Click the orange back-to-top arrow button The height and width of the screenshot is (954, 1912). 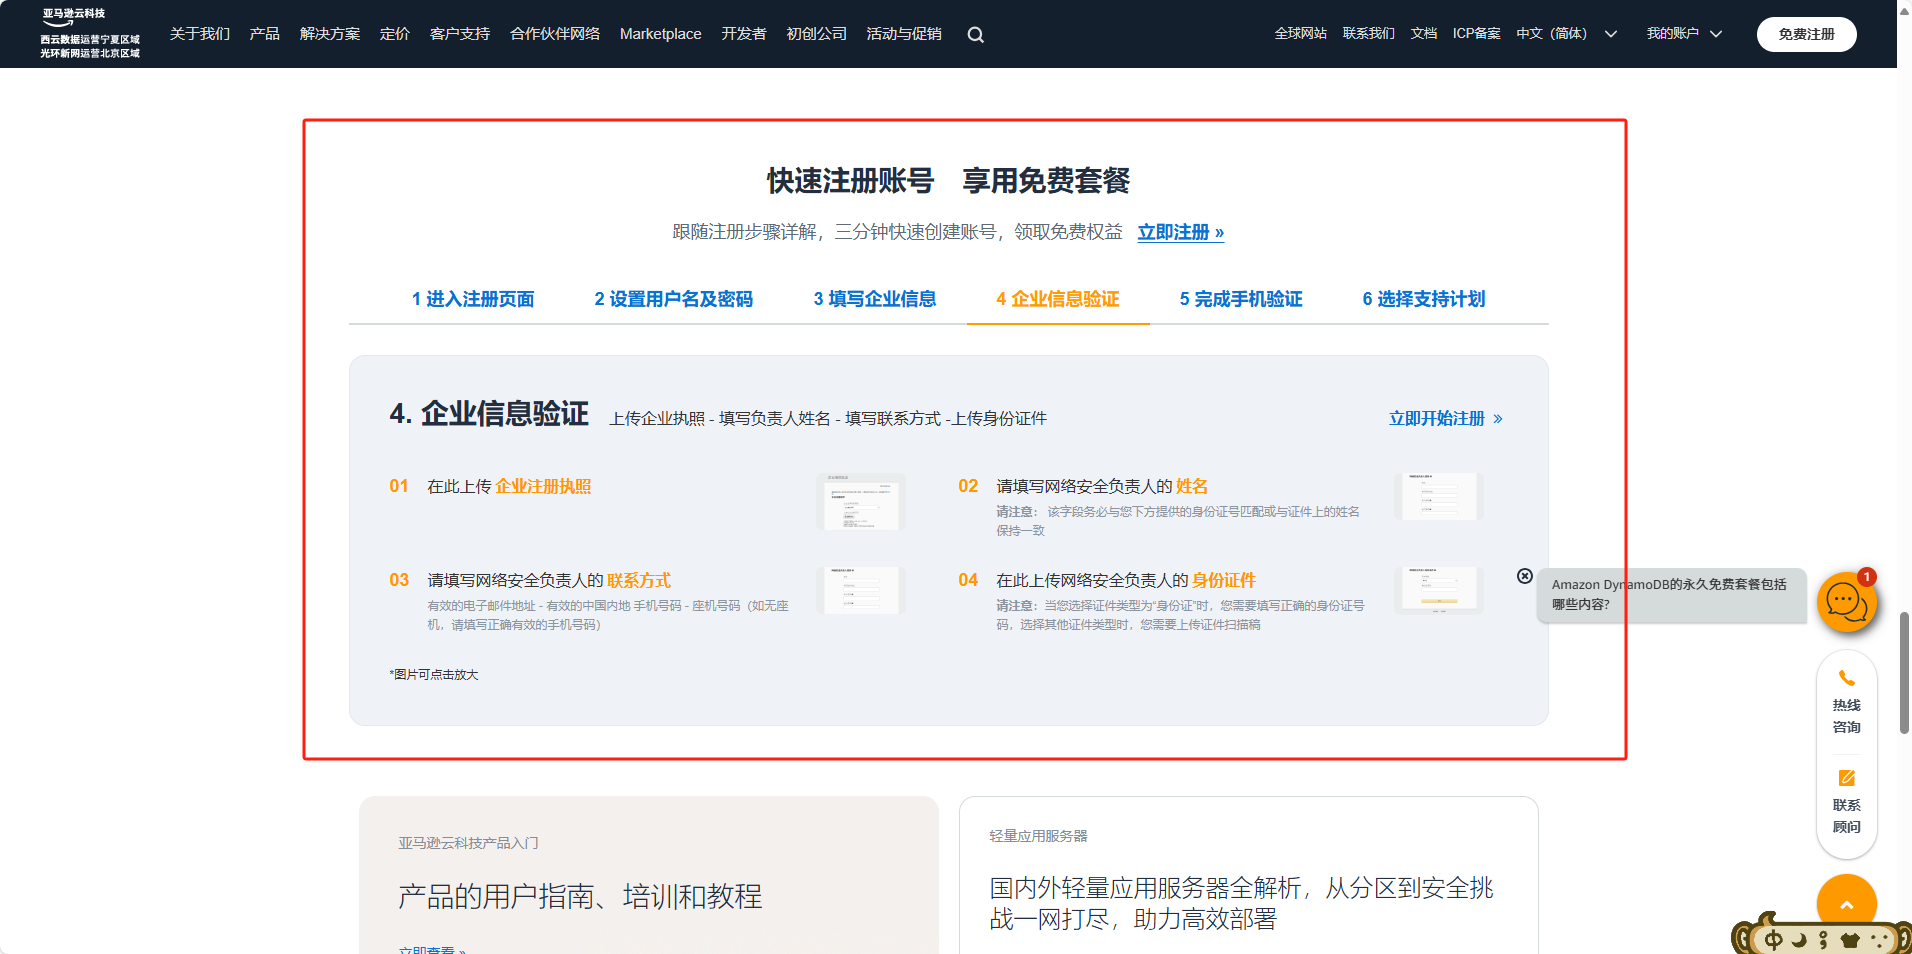[1846, 903]
